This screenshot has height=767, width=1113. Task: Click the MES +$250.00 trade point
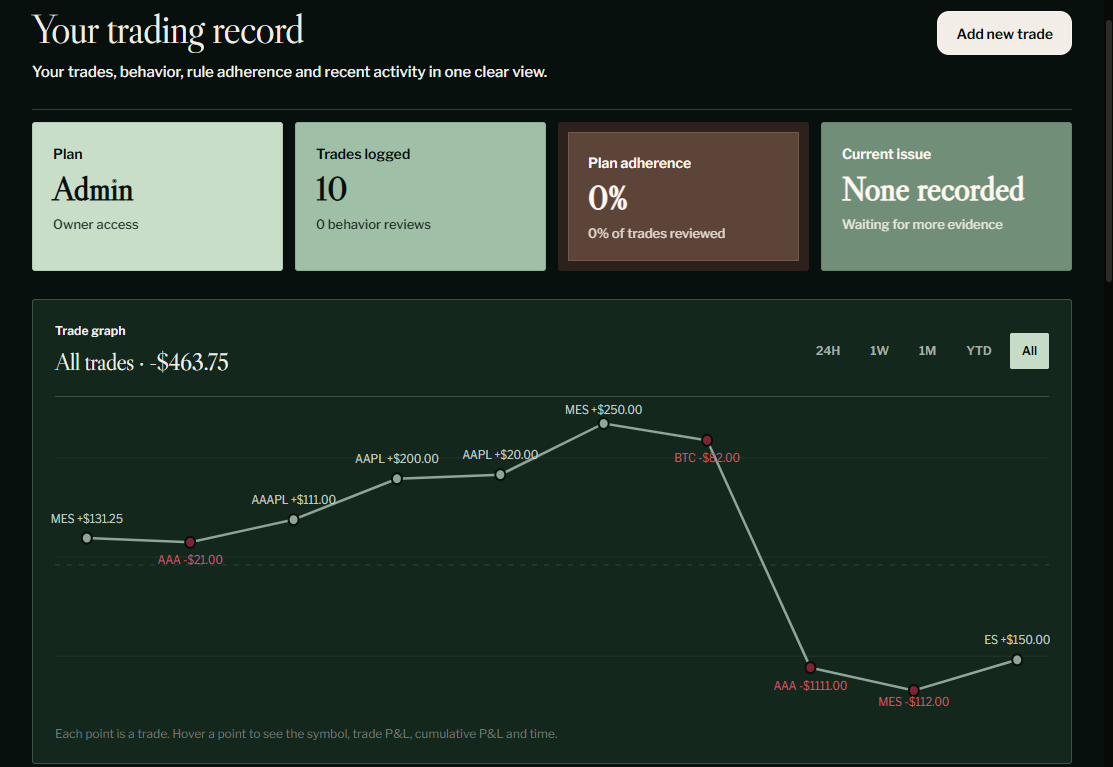click(603, 424)
